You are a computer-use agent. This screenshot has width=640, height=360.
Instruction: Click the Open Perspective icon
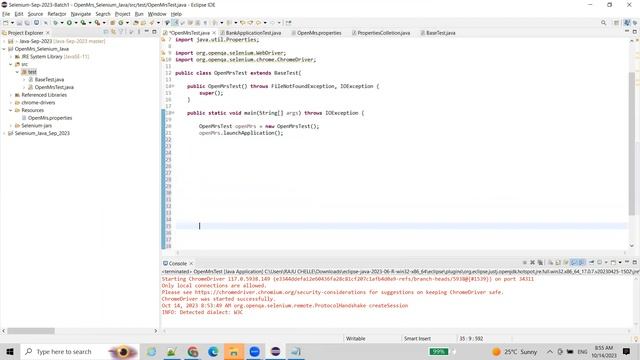pyautogui.click(x=616, y=23)
